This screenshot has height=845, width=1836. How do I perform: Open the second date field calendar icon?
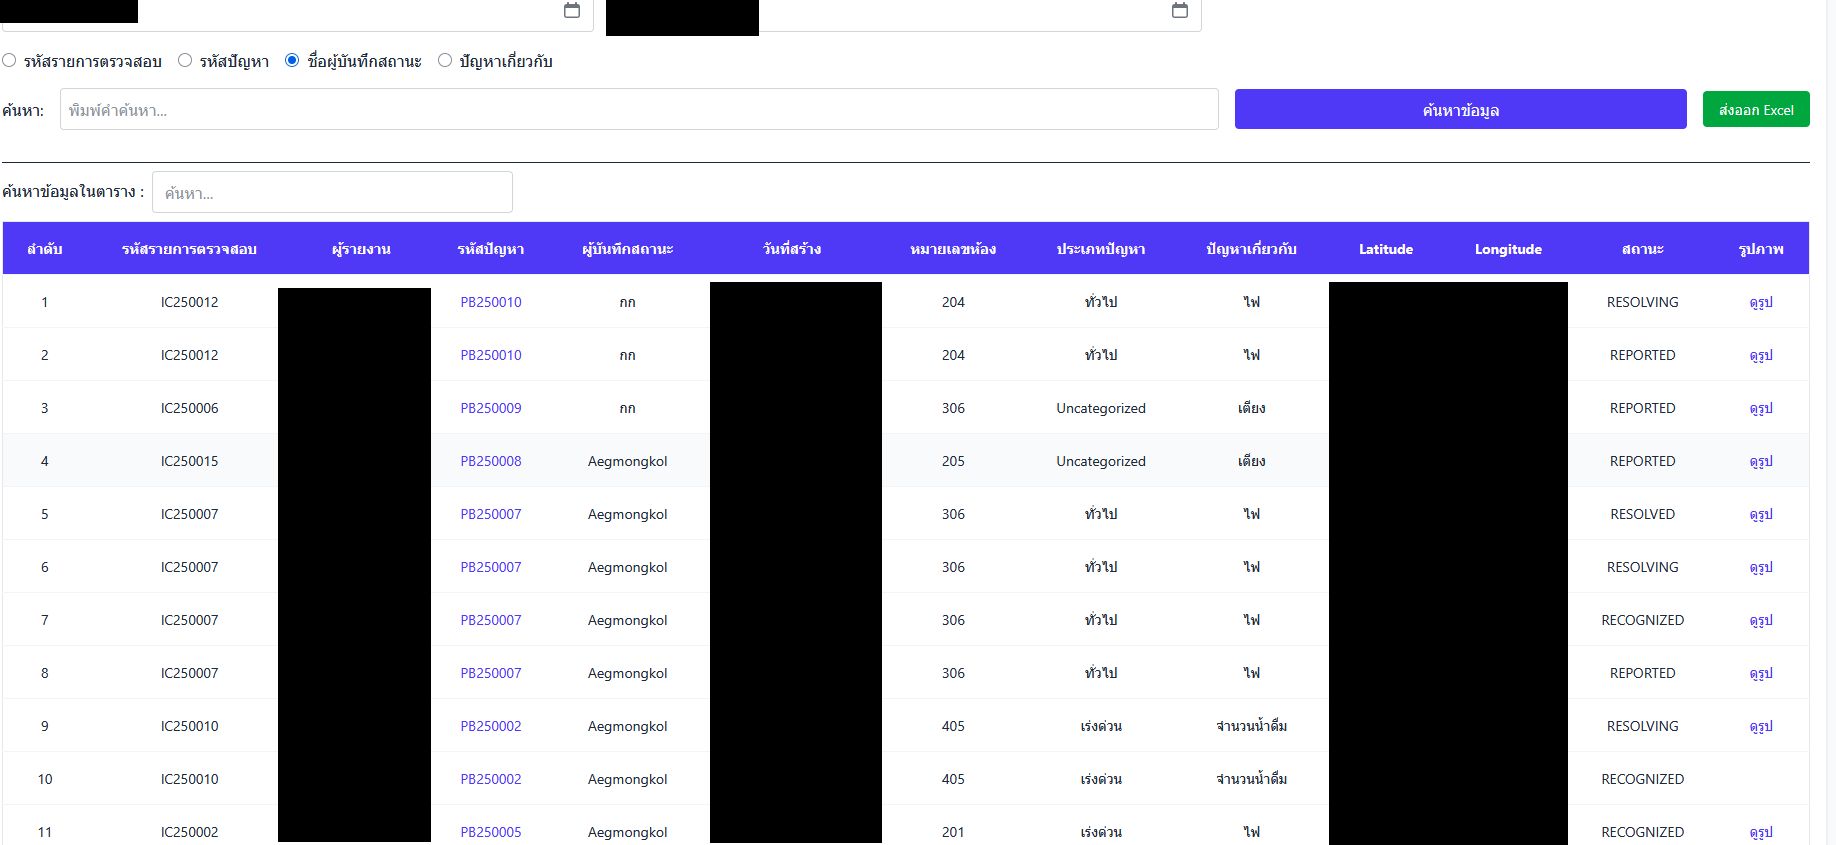pyautogui.click(x=1180, y=10)
